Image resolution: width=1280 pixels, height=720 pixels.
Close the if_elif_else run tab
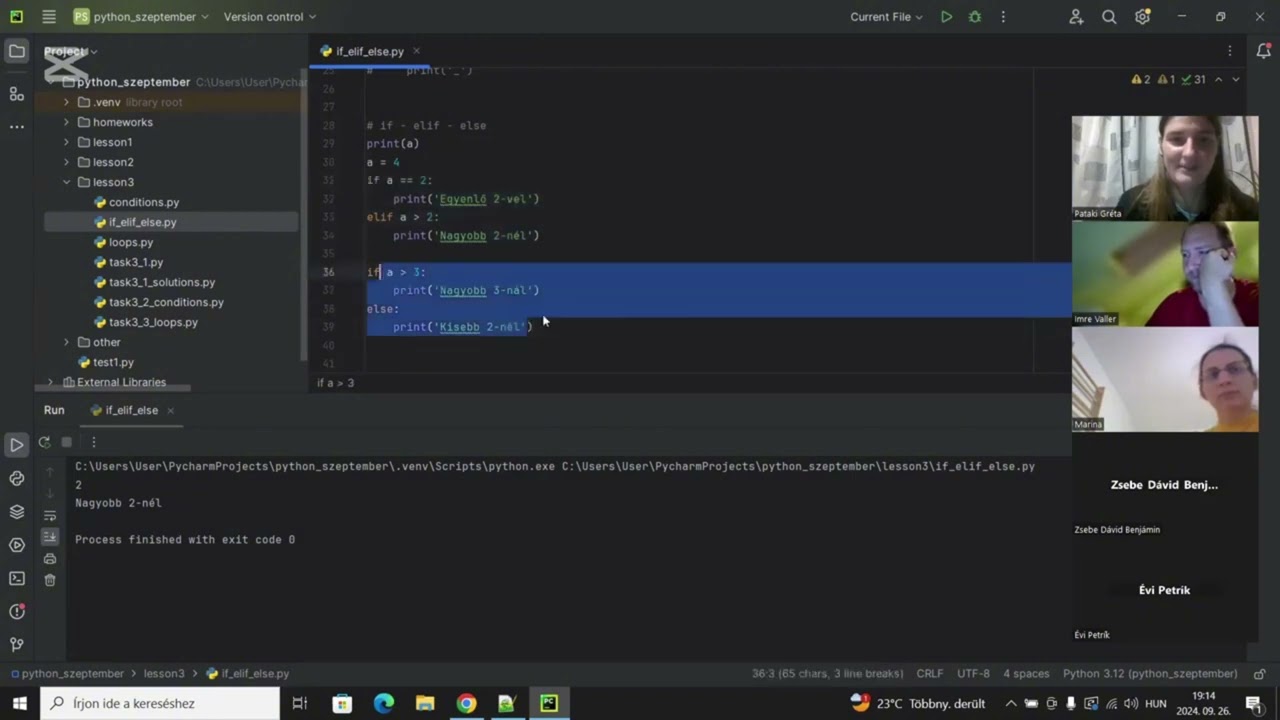[x=170, y=410]
